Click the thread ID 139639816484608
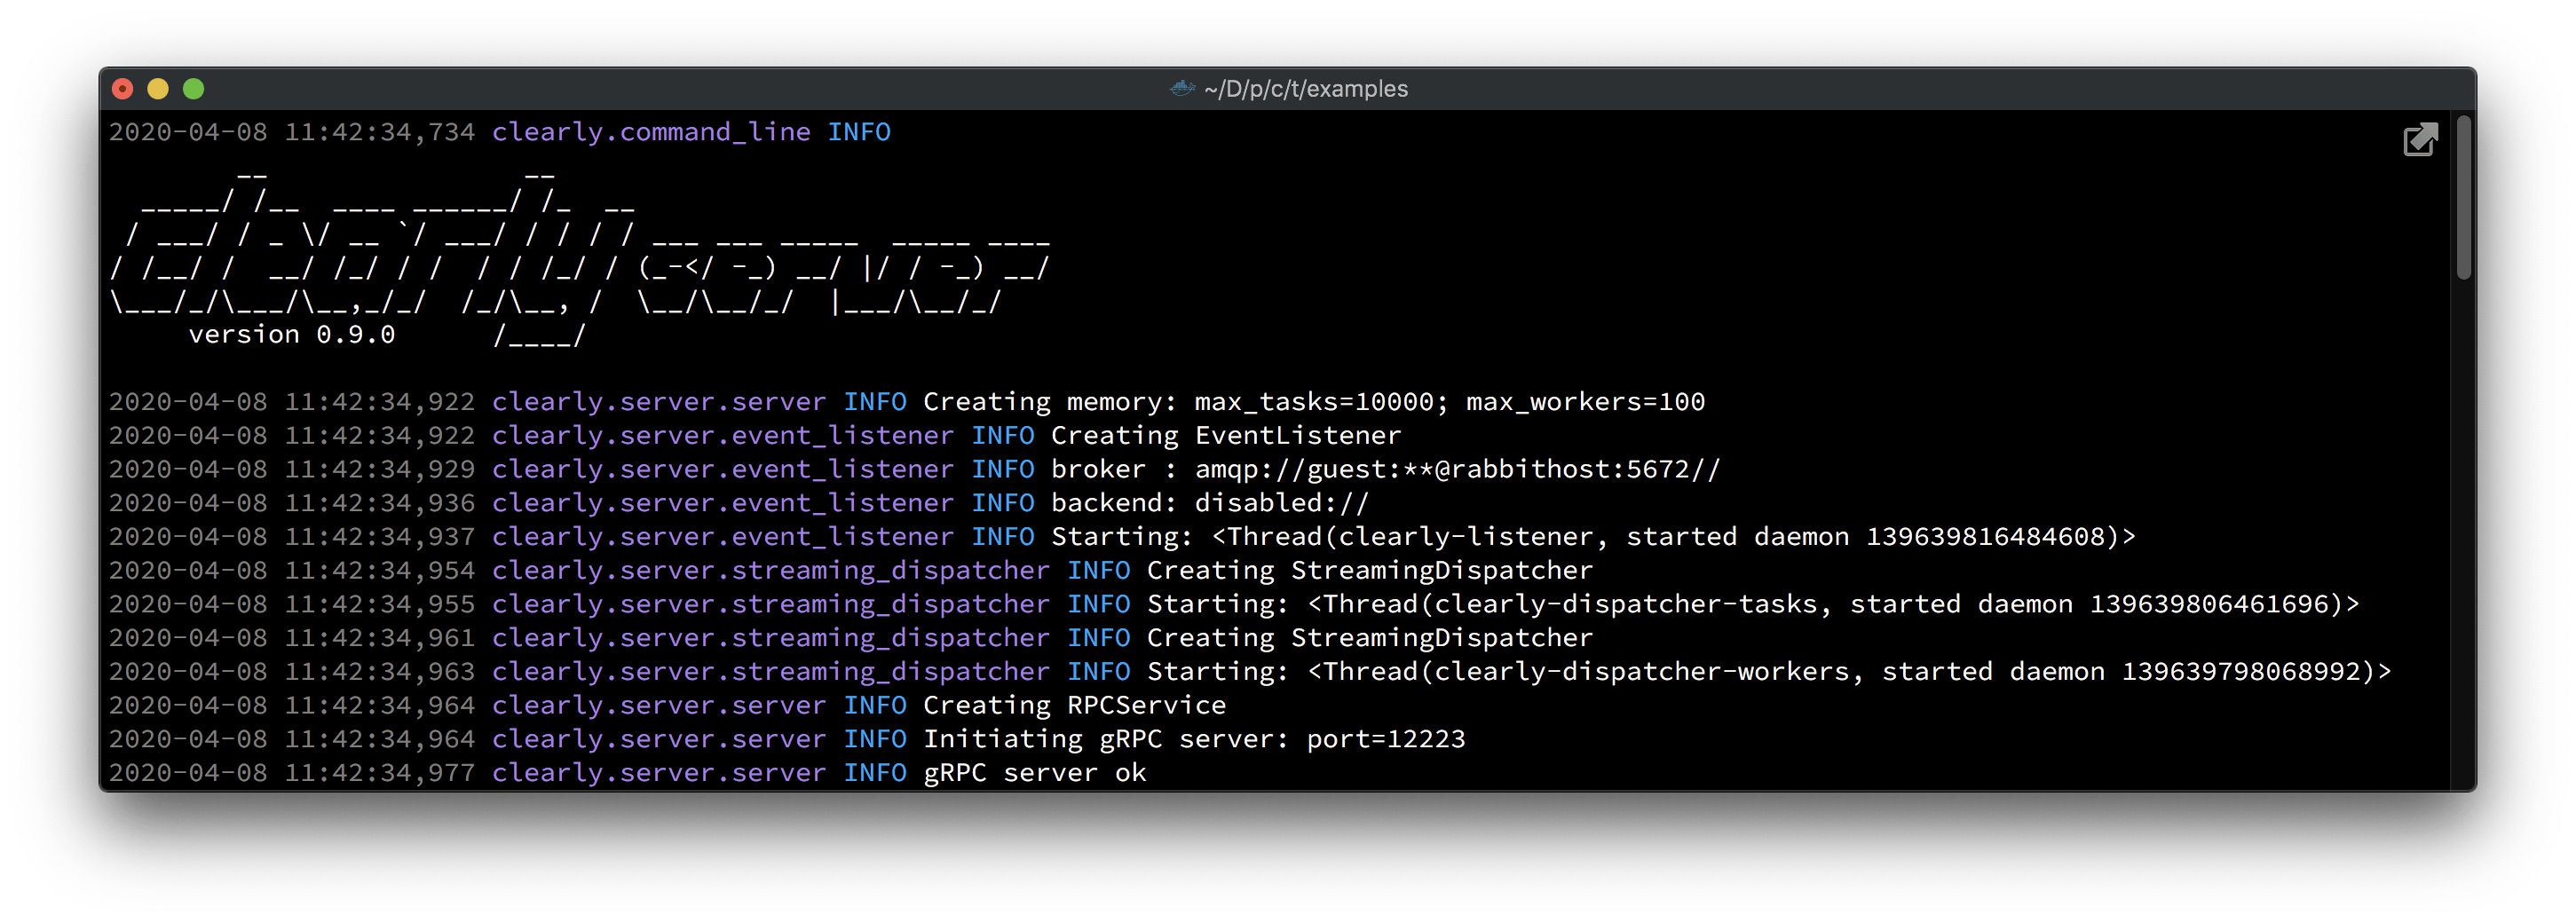Viewport: 2576px width, 923px height. 1986,537
